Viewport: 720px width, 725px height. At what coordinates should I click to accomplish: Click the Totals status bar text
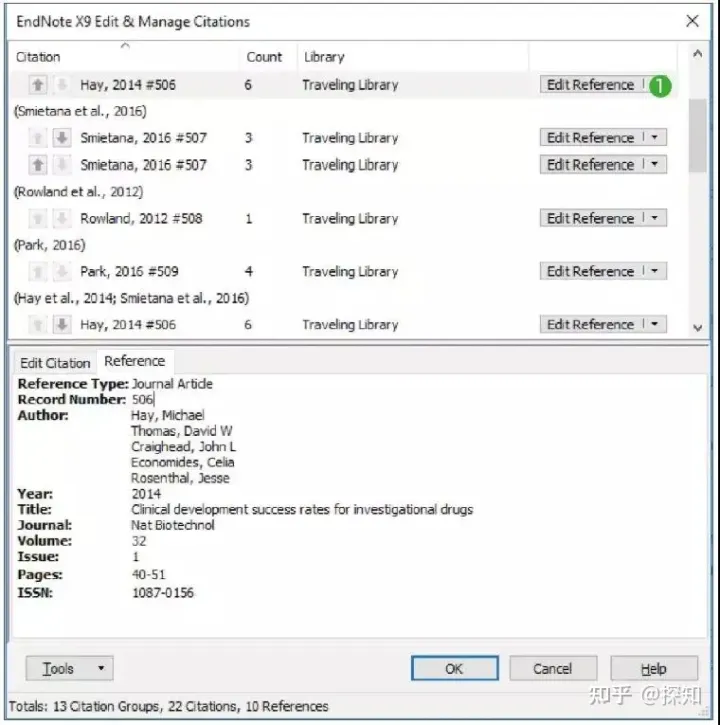(168, 707)
